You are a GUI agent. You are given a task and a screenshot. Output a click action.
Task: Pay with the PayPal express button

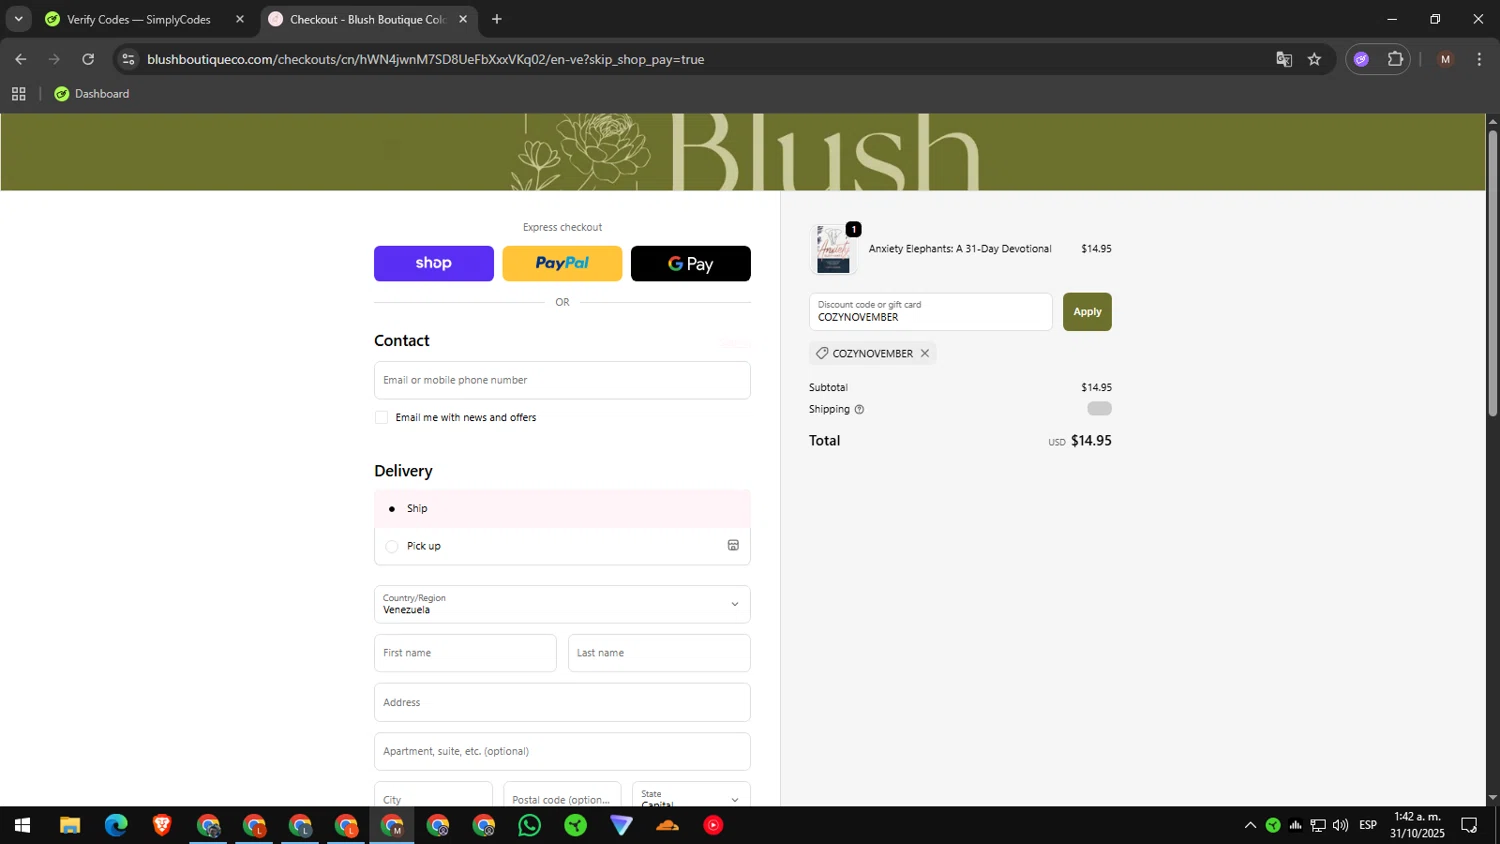(x=562, y=263)
